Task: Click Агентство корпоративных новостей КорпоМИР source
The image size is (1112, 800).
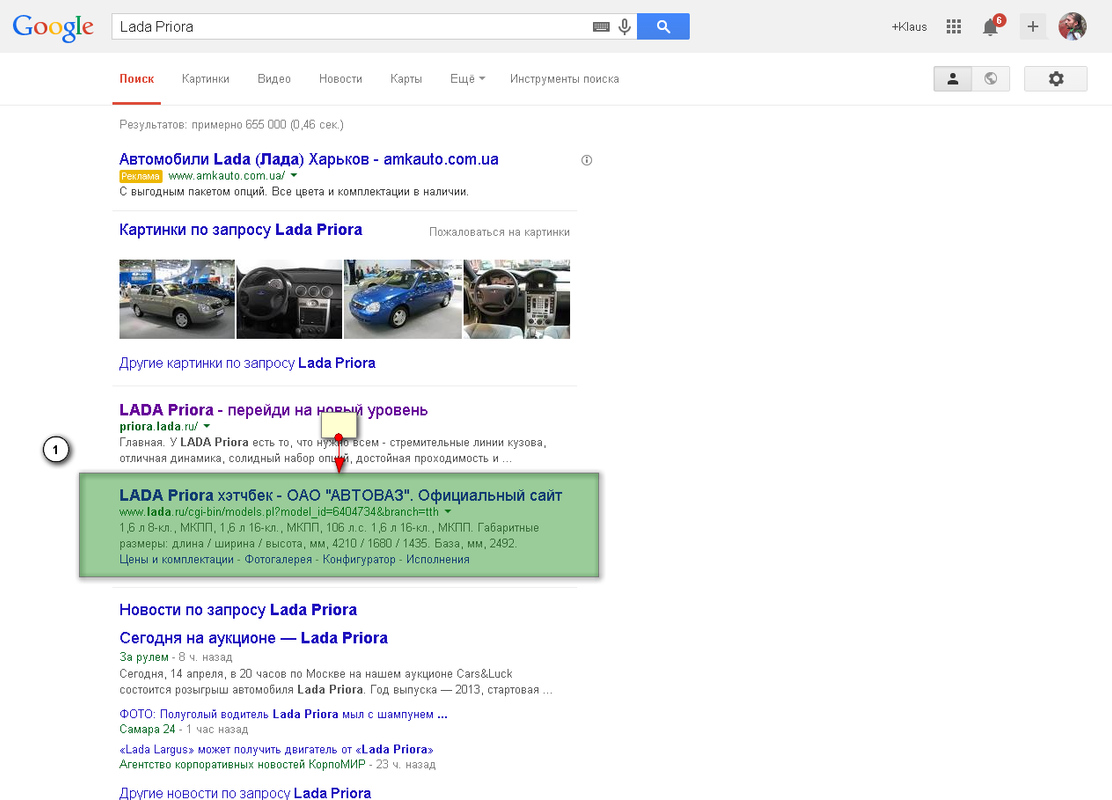Action: click(x=243, y=765)
